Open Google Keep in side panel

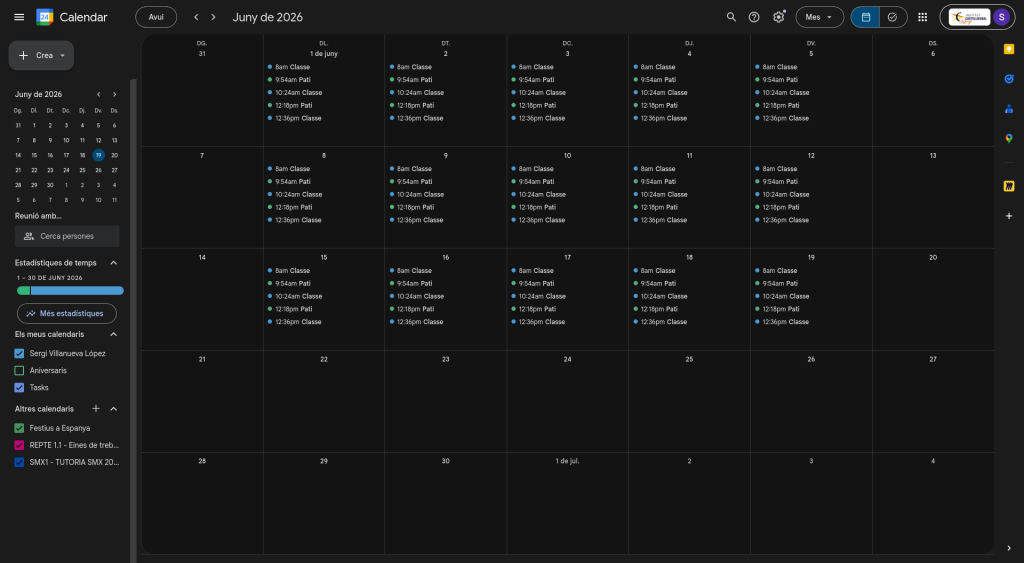tap(1008, 48)
